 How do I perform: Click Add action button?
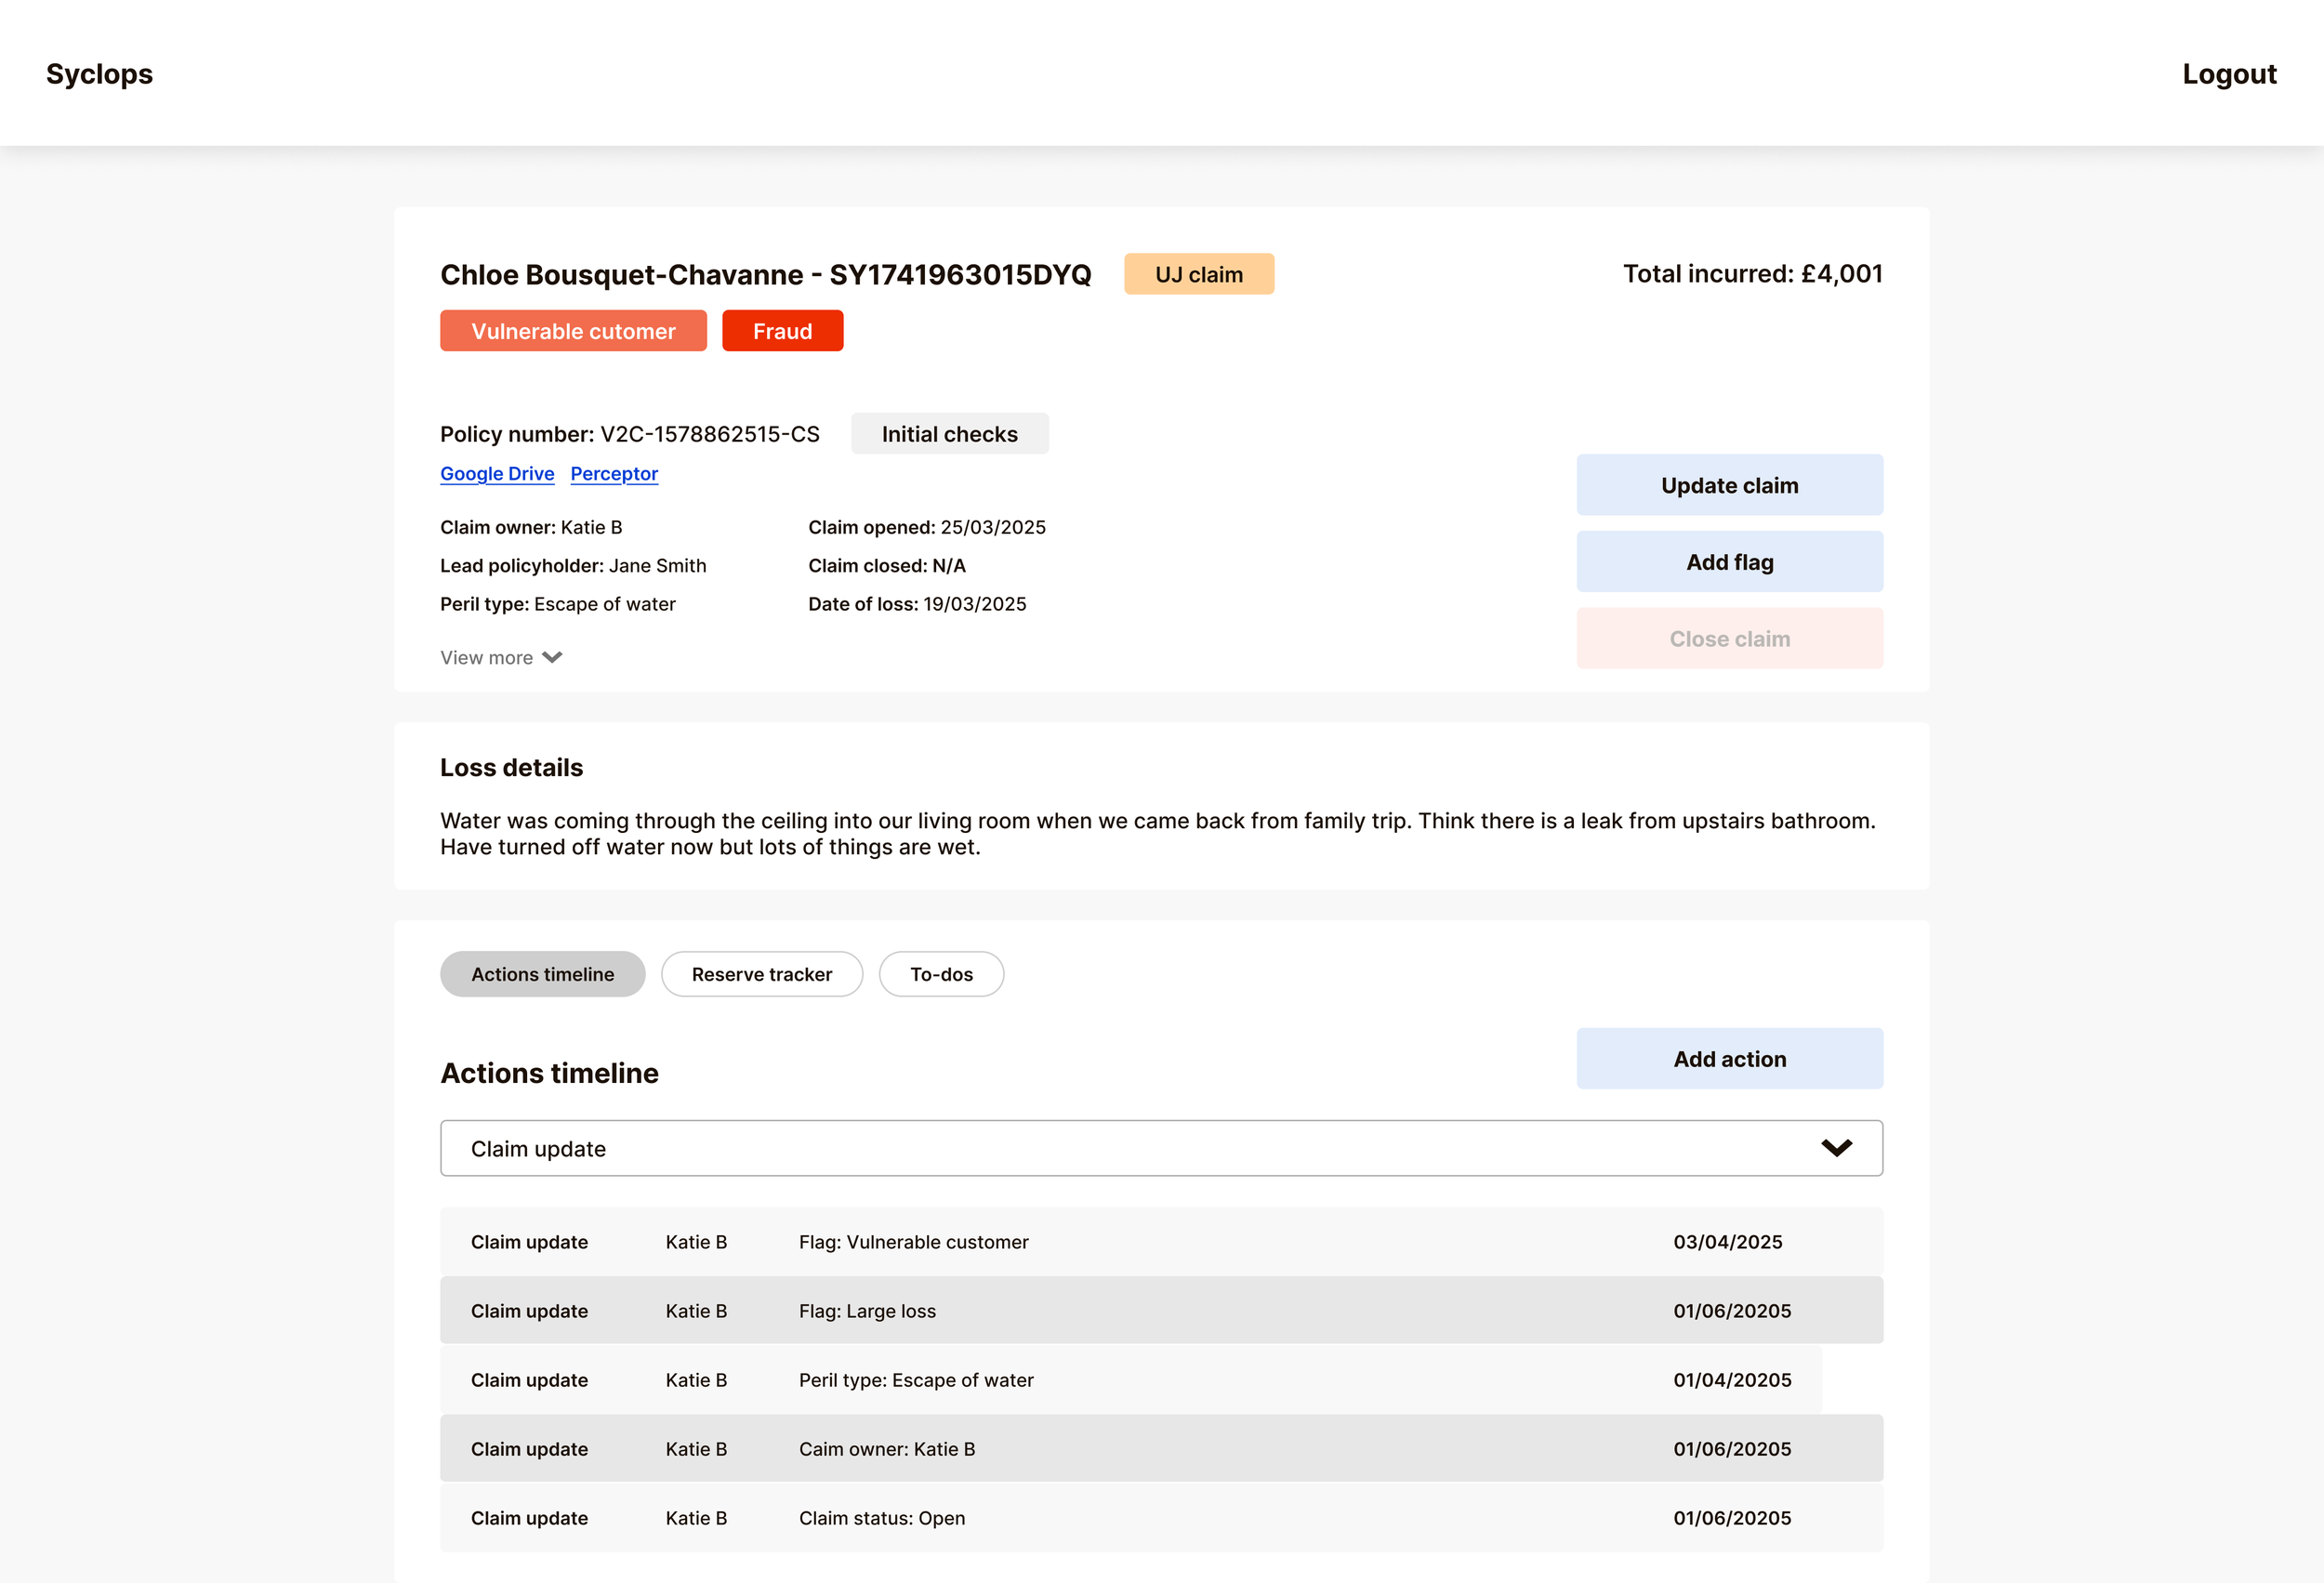point(1729,1058)
